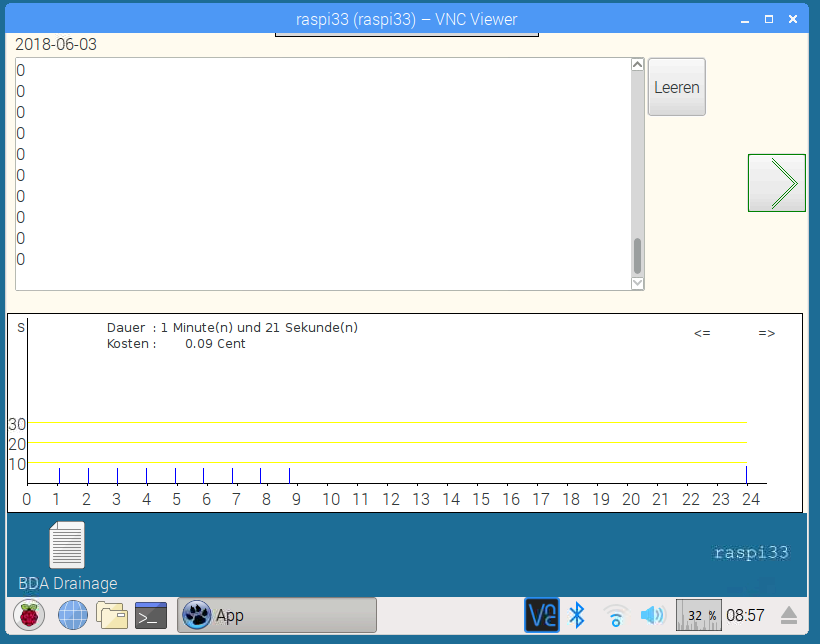820x644 pixels.
Task: Click the up arrow of the list scrollbar
Action: 637,64
